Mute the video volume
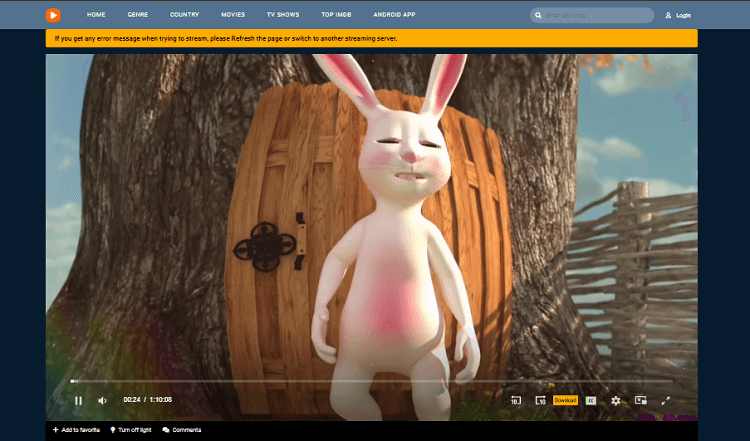 point(102,401)
